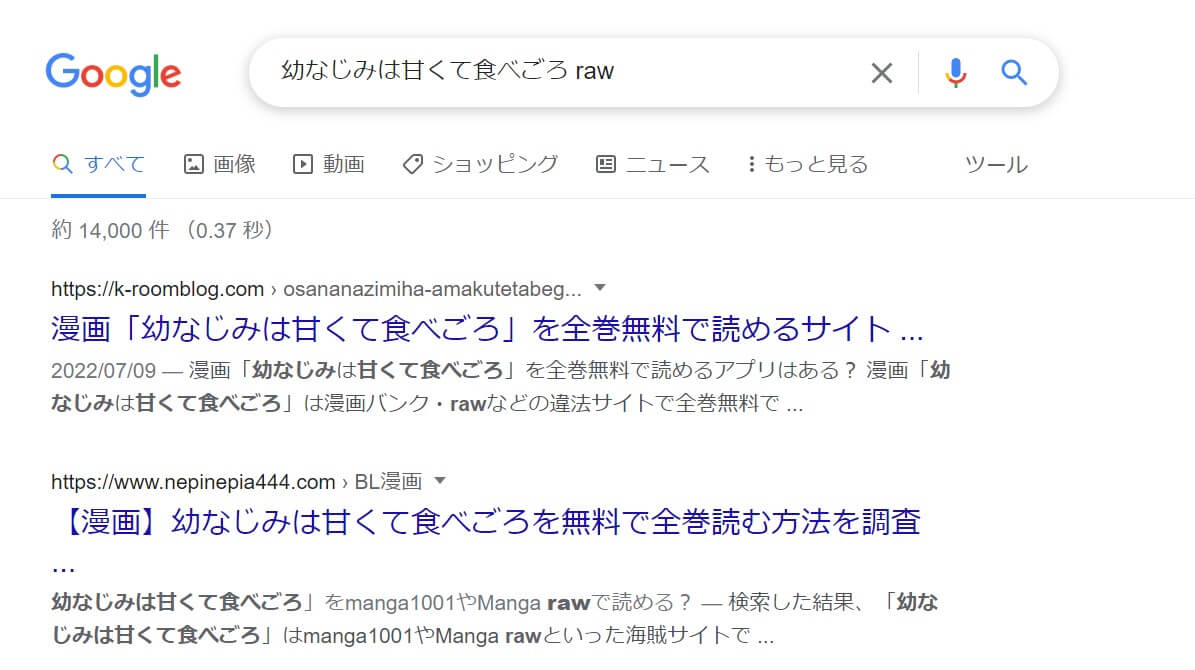Switch to the 動画 tab
Image resolution: width=1195 pixels, height=670 pixels.
(329, 164)
